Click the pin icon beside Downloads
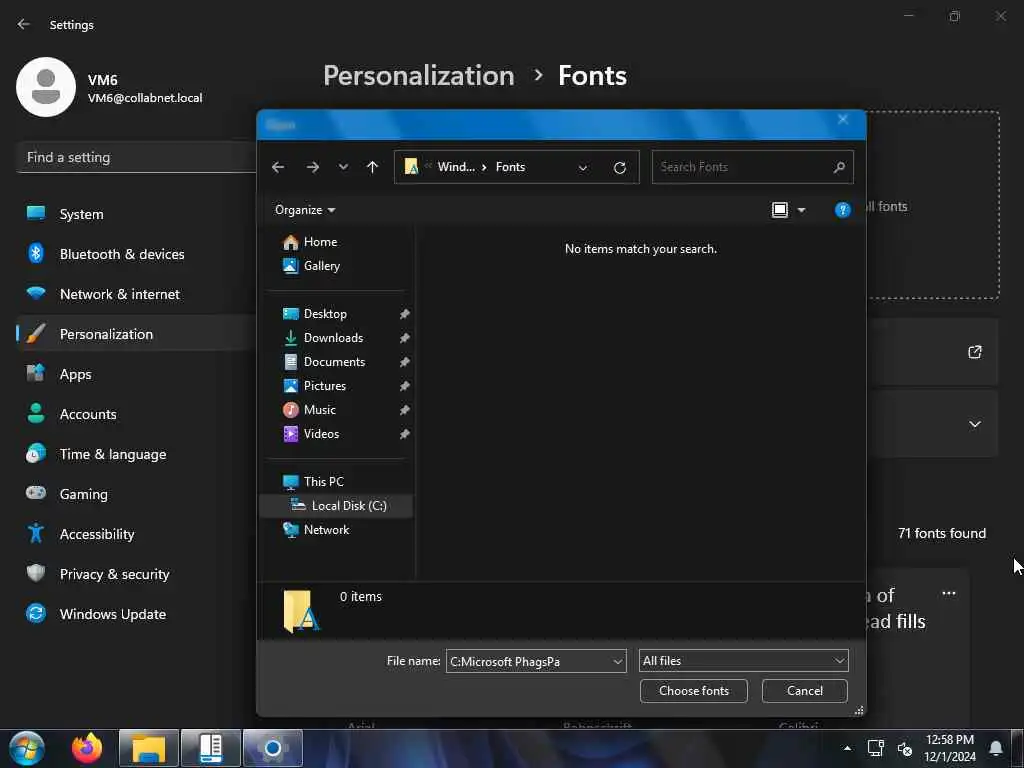The width and height of the screenshot is (1024, 768). [x=404, y=338]
